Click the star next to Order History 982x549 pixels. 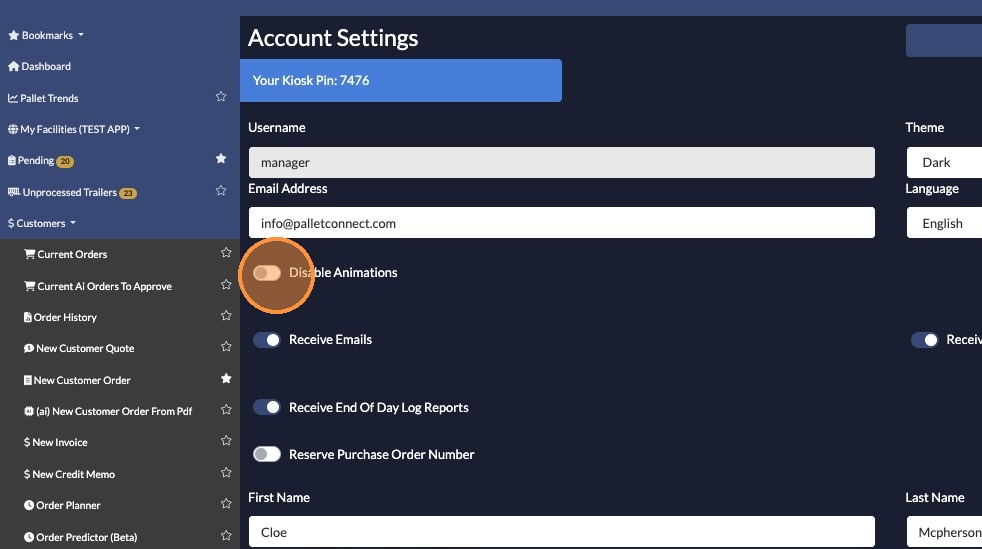point(226,316)
